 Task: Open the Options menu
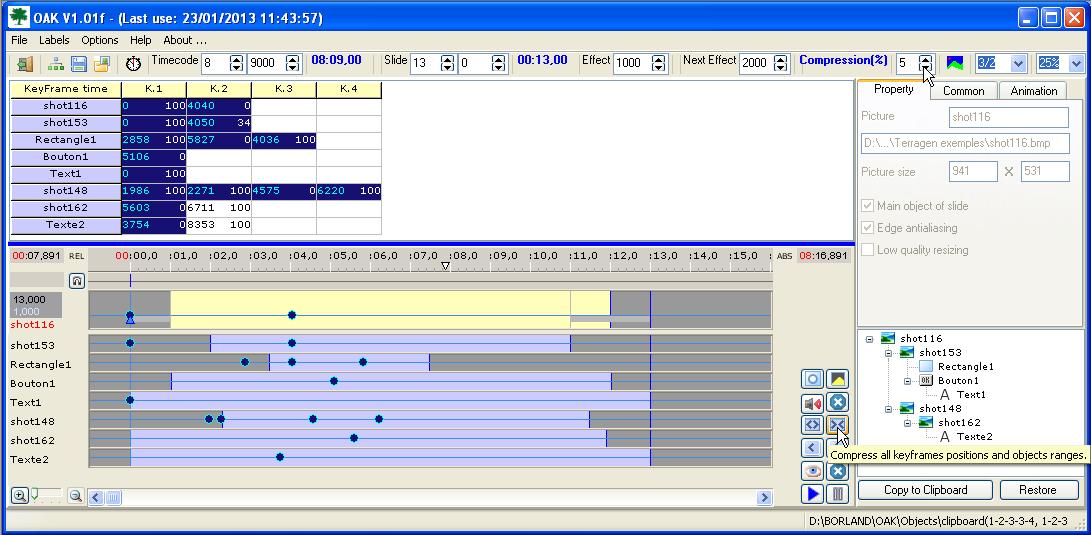coord(100,40)
